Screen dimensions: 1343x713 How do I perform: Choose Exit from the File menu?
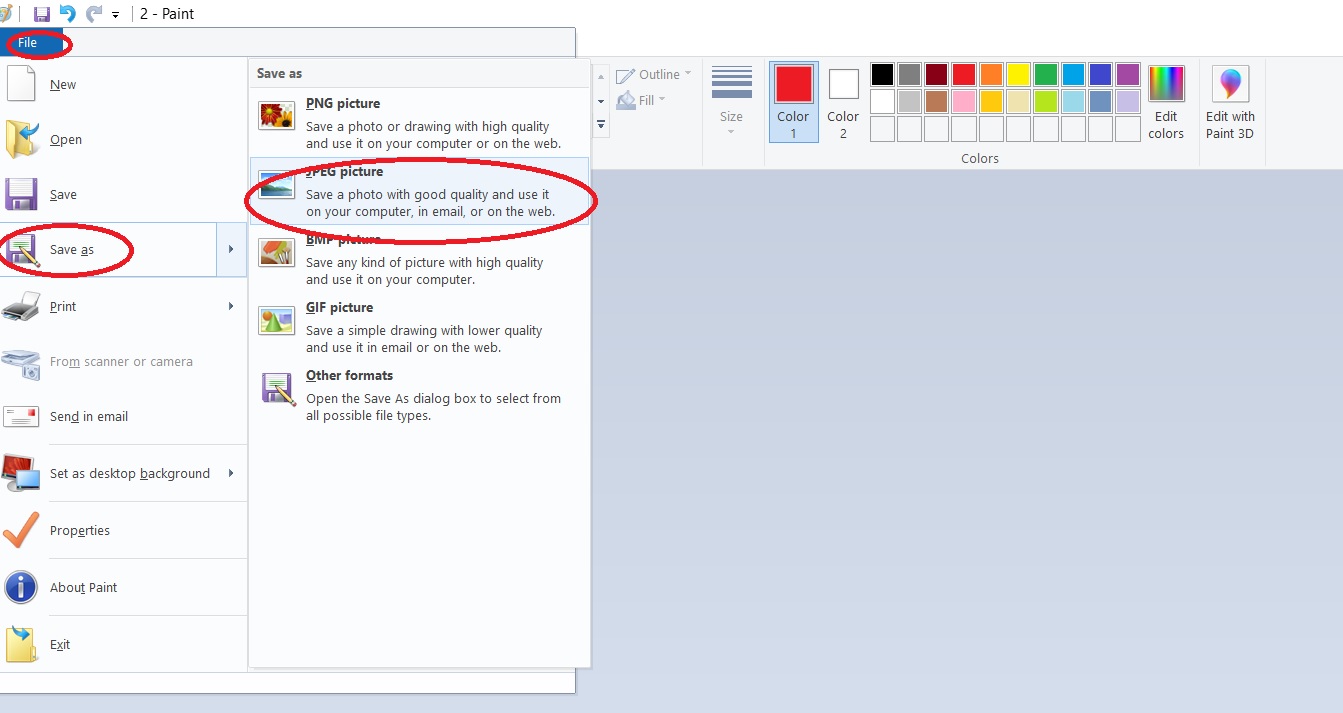click(x=123, y=645)
